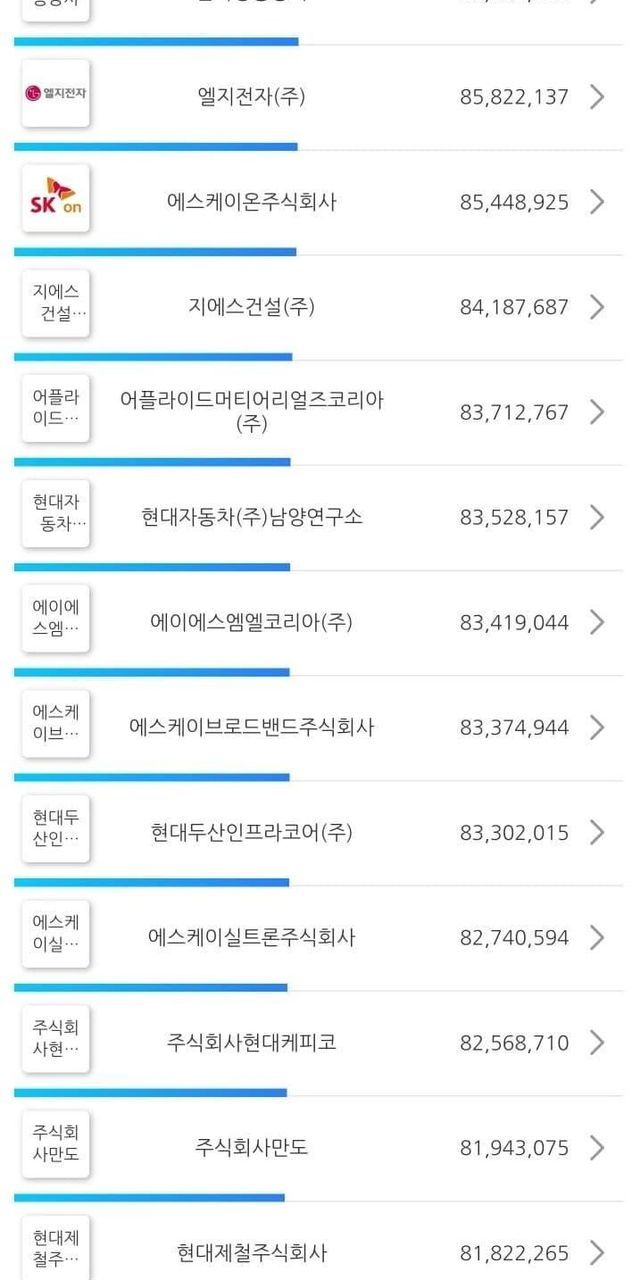Expand the 엘지전자(주) row chevron
The height and width of the screenshot is (1280, 640).
(597, 97)
